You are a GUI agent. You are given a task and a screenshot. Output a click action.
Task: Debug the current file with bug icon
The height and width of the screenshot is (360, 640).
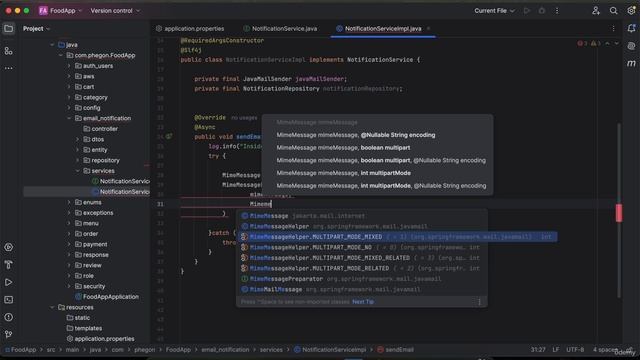(x=542, y=11)
